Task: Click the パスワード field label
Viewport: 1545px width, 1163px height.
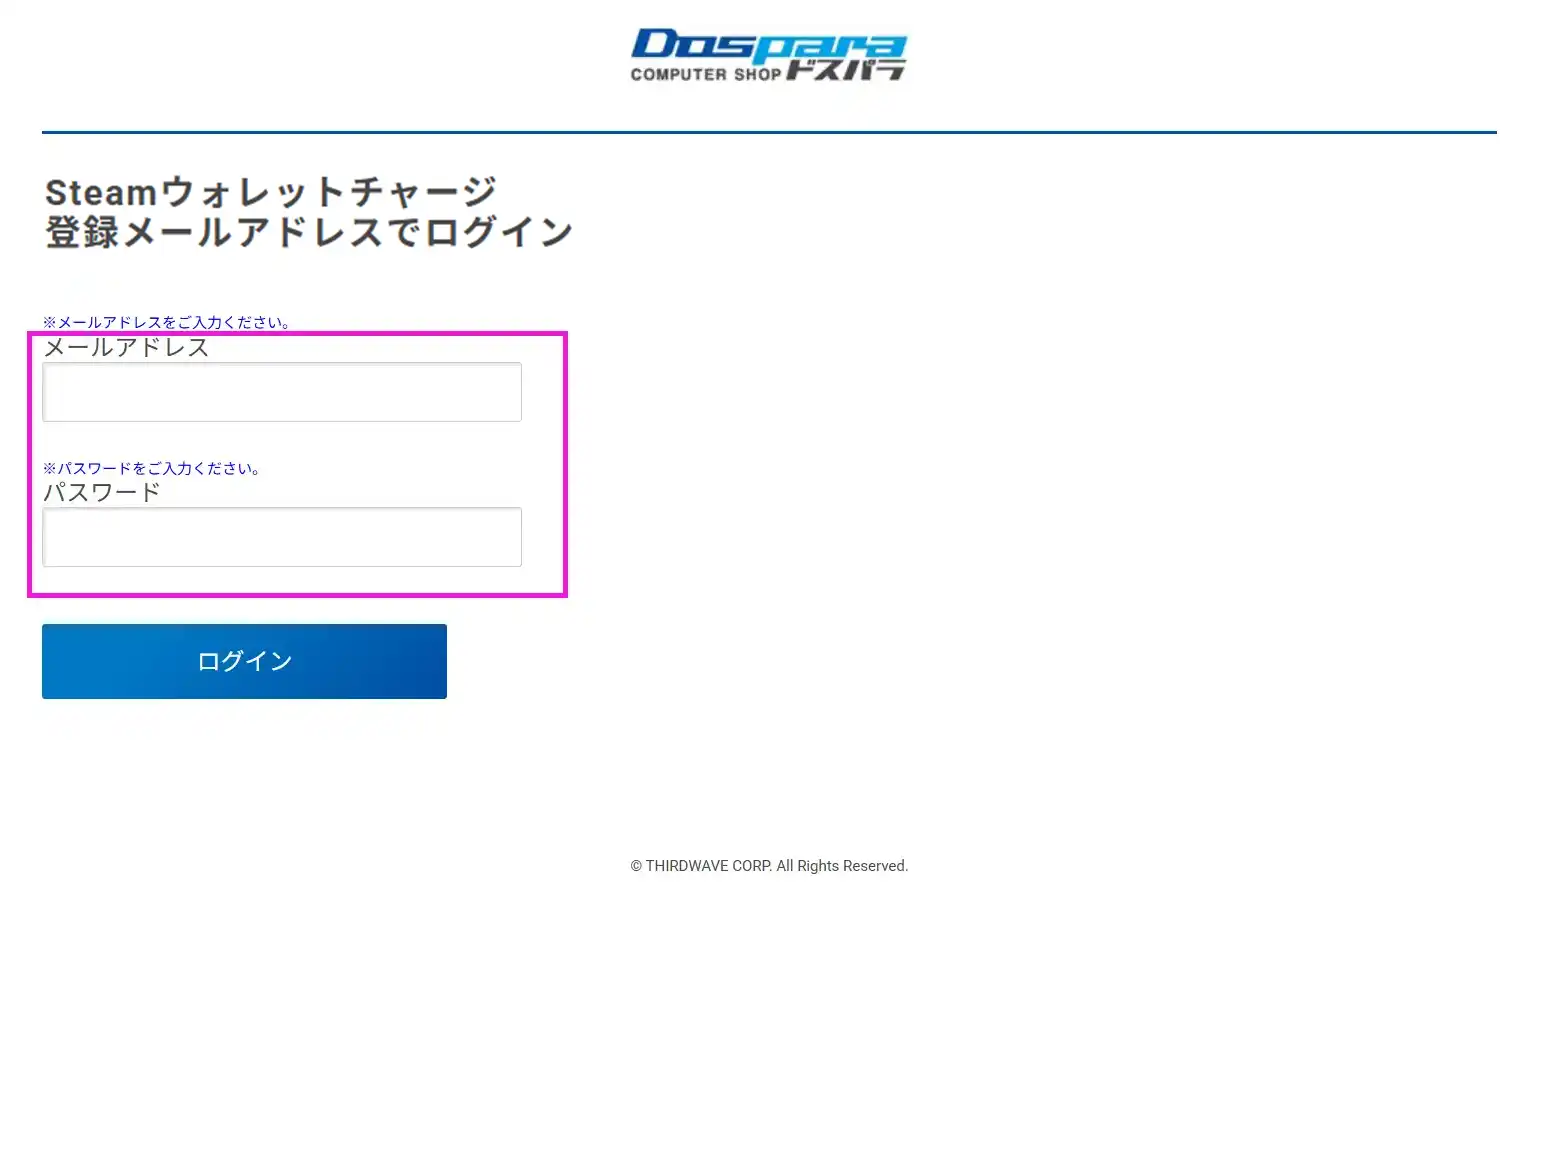Action: 102,492
